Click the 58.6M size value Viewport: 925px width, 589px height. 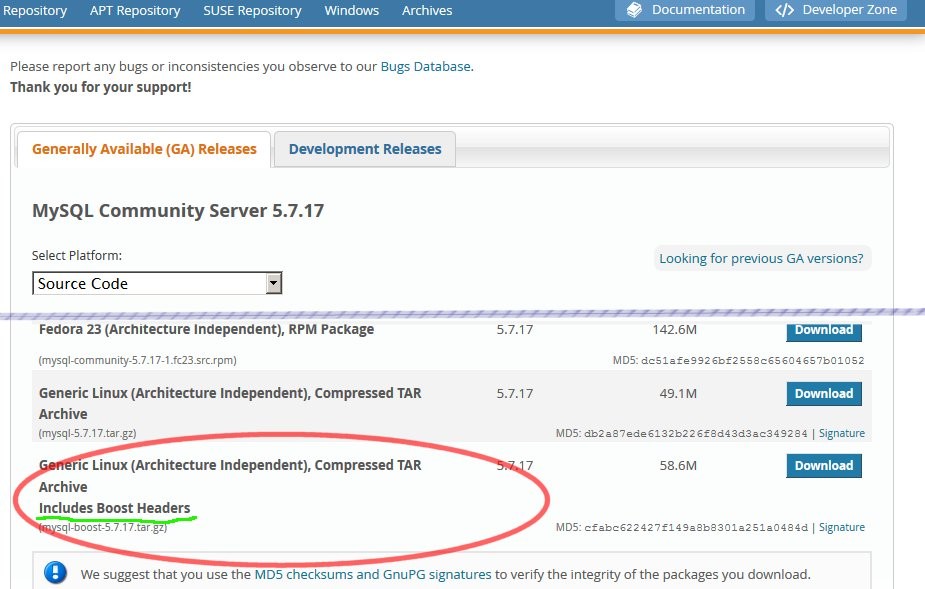pyautogui.click(x=678, y=466)
